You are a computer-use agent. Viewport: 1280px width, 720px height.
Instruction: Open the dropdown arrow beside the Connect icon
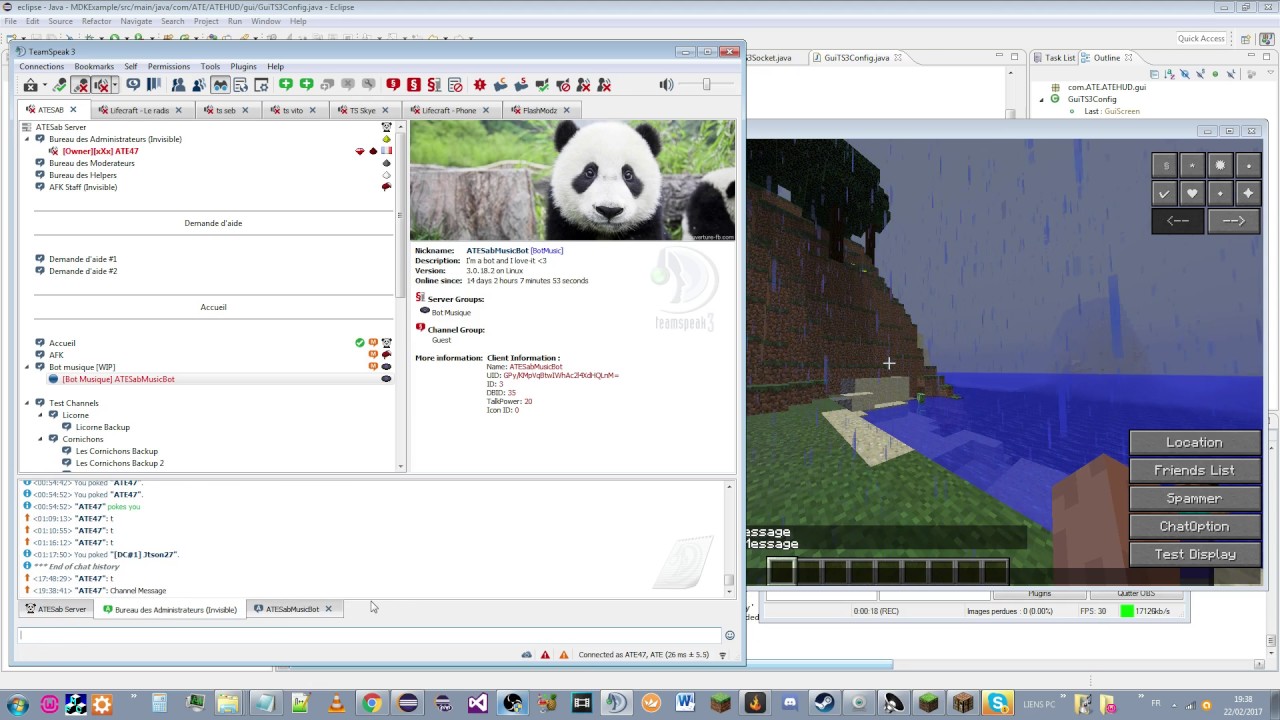(x=45, y=85)
